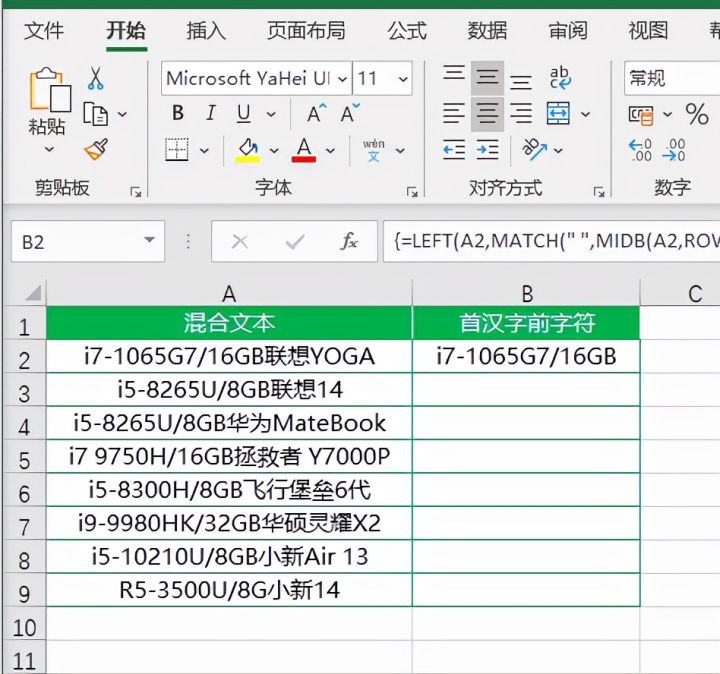Click the wén phonetic guide icon
The width and height of the screenshot is (720, 674).
374,150
